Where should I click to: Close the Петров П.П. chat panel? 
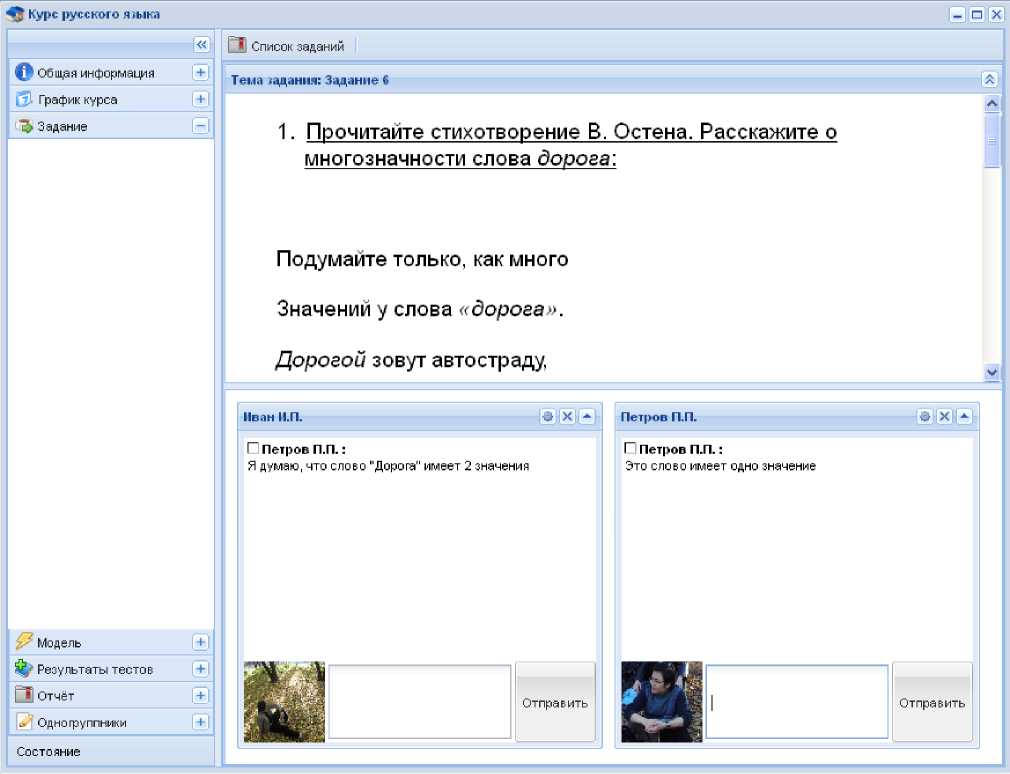944,417
